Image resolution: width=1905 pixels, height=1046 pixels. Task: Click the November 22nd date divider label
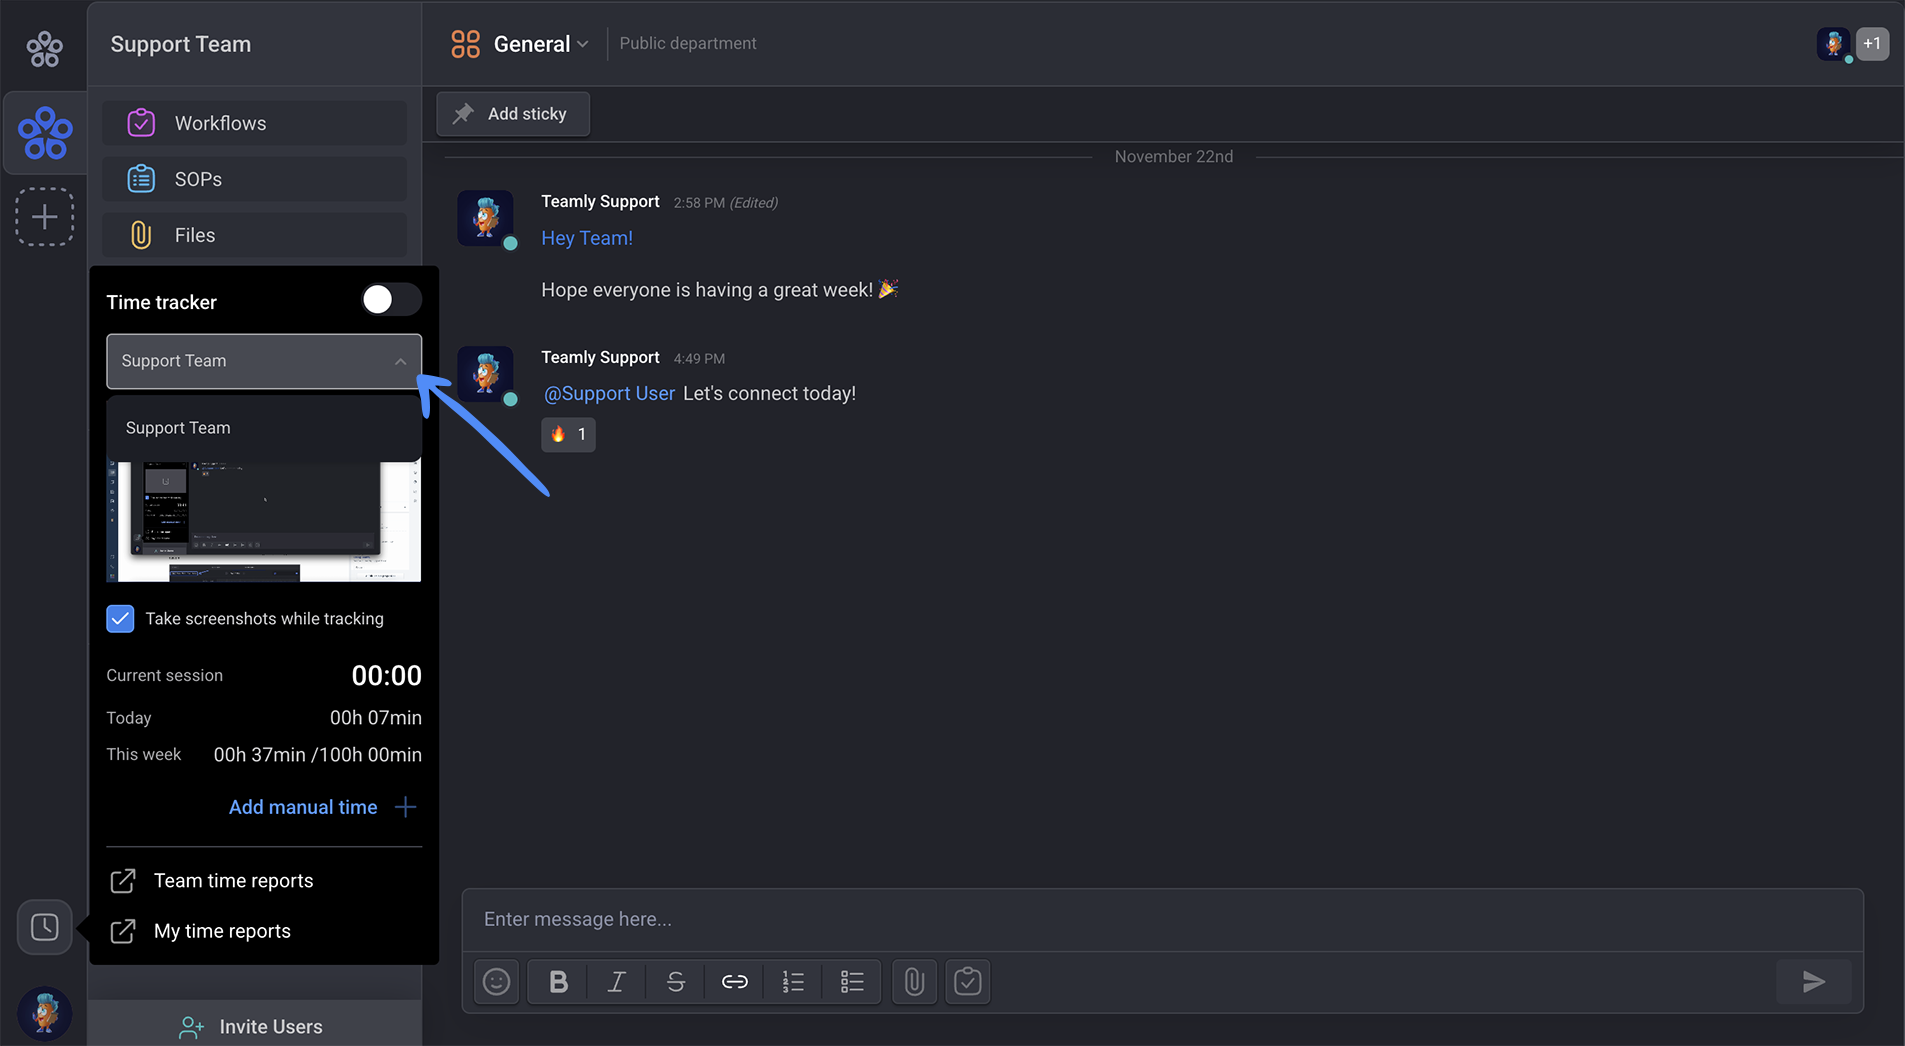(x=1174, y=157)
